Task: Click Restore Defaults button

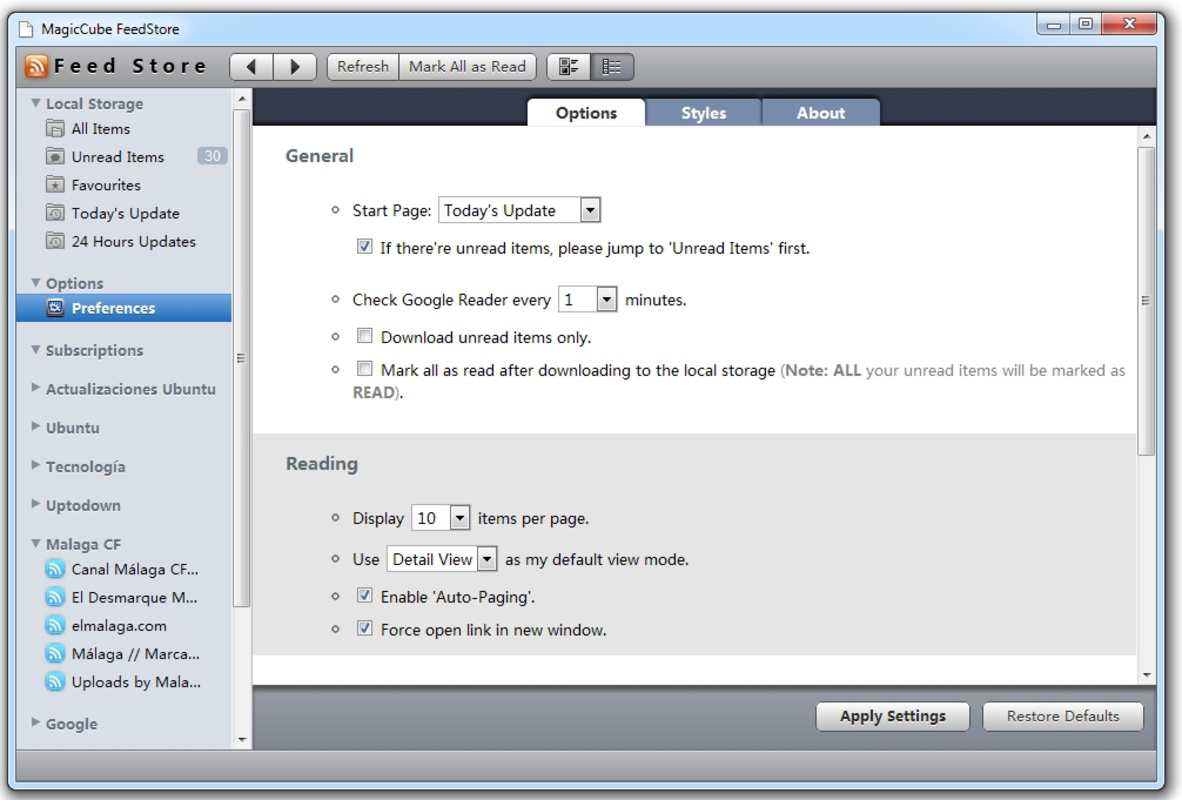Action: coord(1063,716)
